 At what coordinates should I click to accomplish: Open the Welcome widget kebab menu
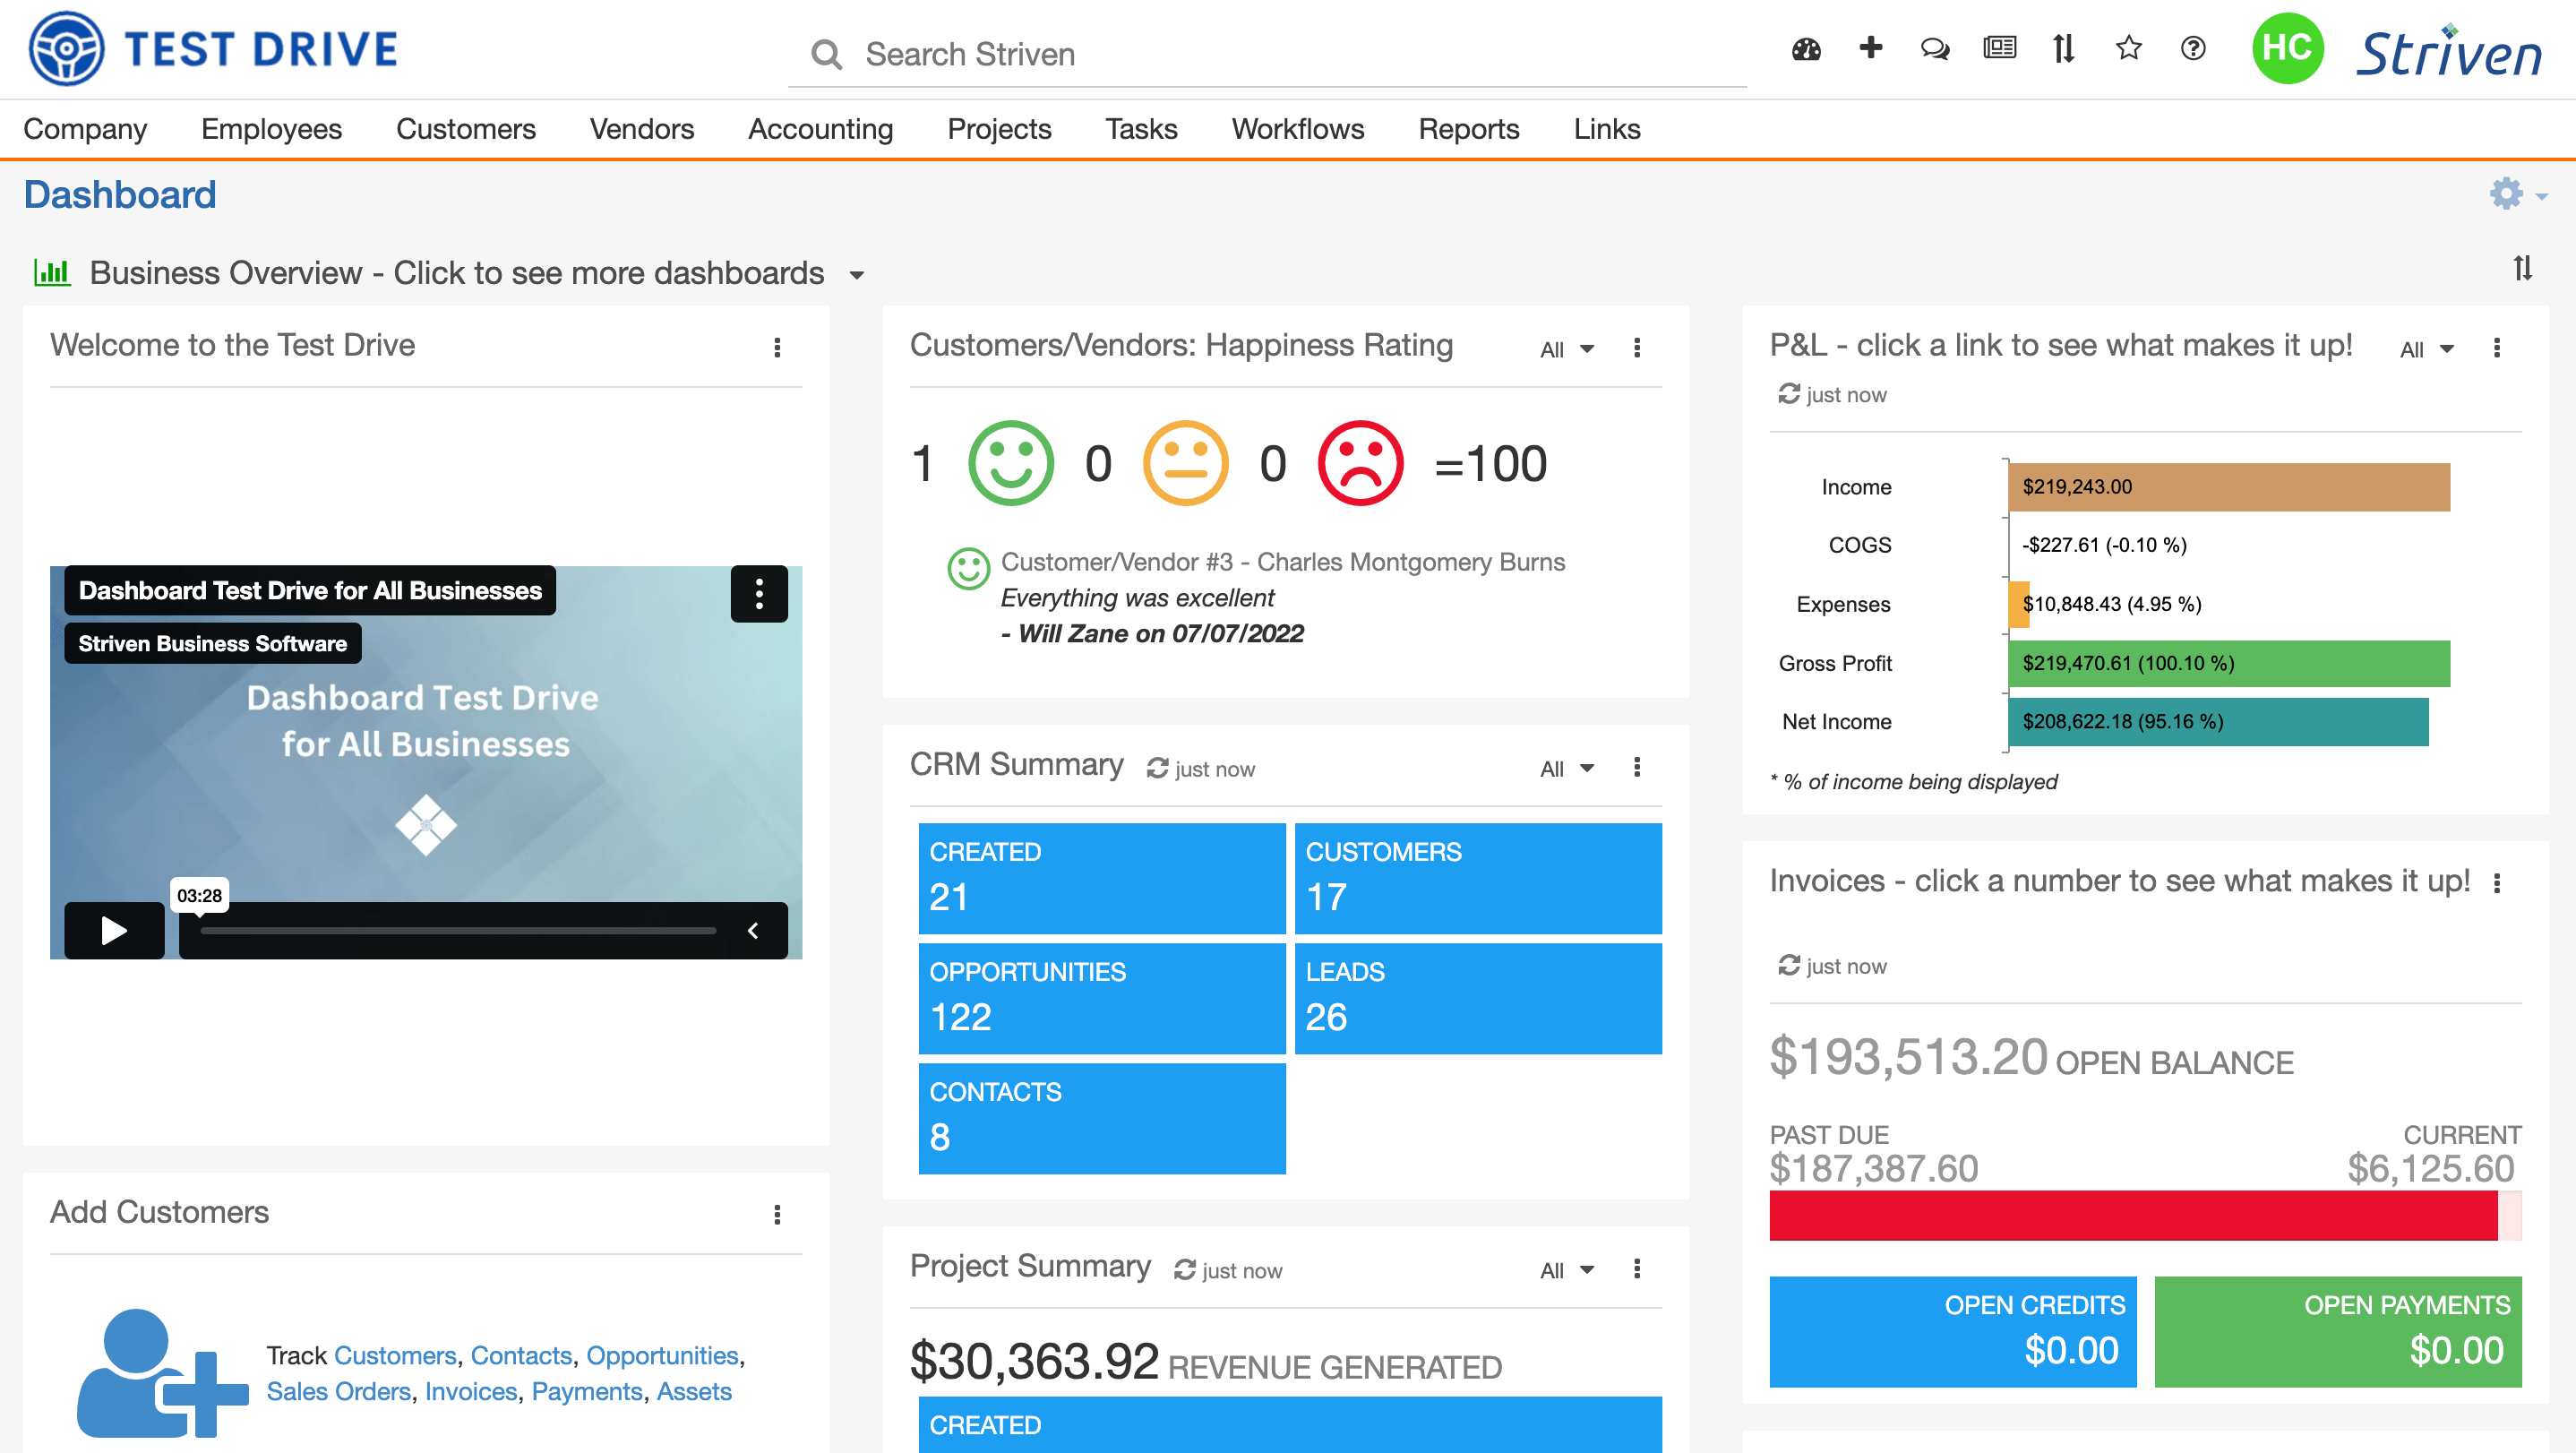tap(777, 347)
